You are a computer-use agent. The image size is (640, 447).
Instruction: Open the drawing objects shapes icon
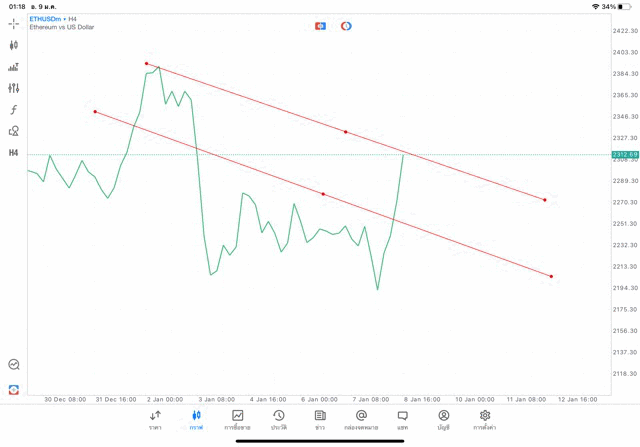pyautogui.click(x=14, y=131)
